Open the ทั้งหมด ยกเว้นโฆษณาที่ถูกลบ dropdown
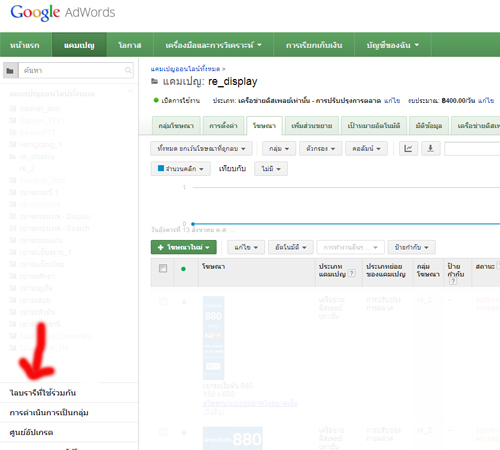Viewport: 500px width, 450px height. (x=201, y=149)
